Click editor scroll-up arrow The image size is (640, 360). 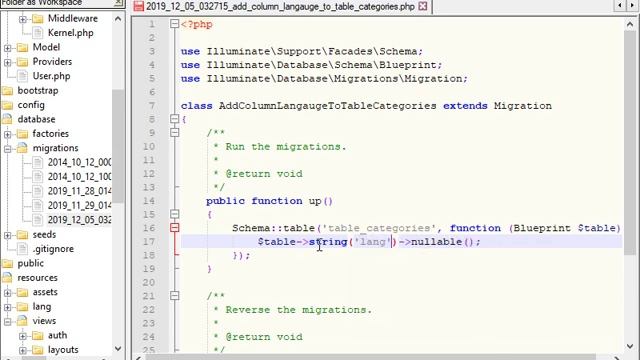(630, 24)
